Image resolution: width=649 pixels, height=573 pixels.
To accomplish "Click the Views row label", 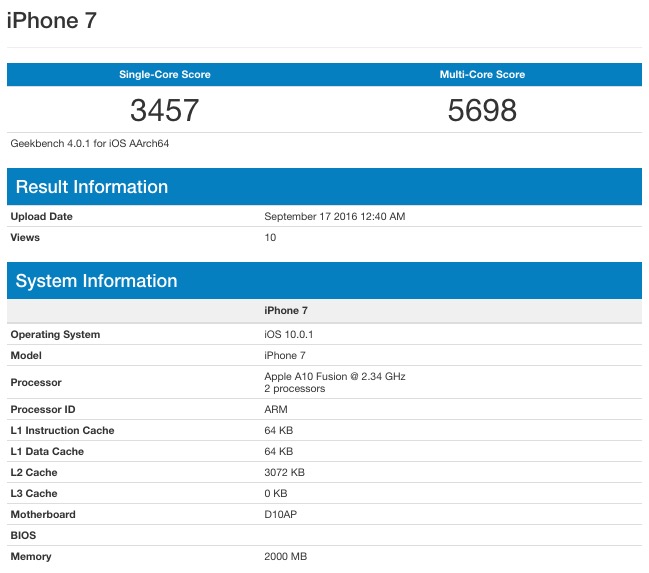I will point(25,238).
